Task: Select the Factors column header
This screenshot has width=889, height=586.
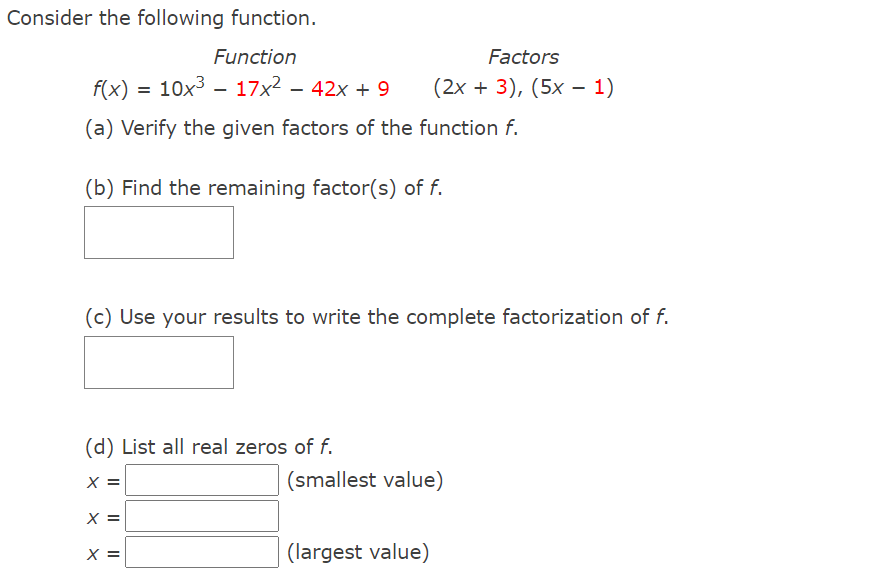Action: (x=524, y=57)
